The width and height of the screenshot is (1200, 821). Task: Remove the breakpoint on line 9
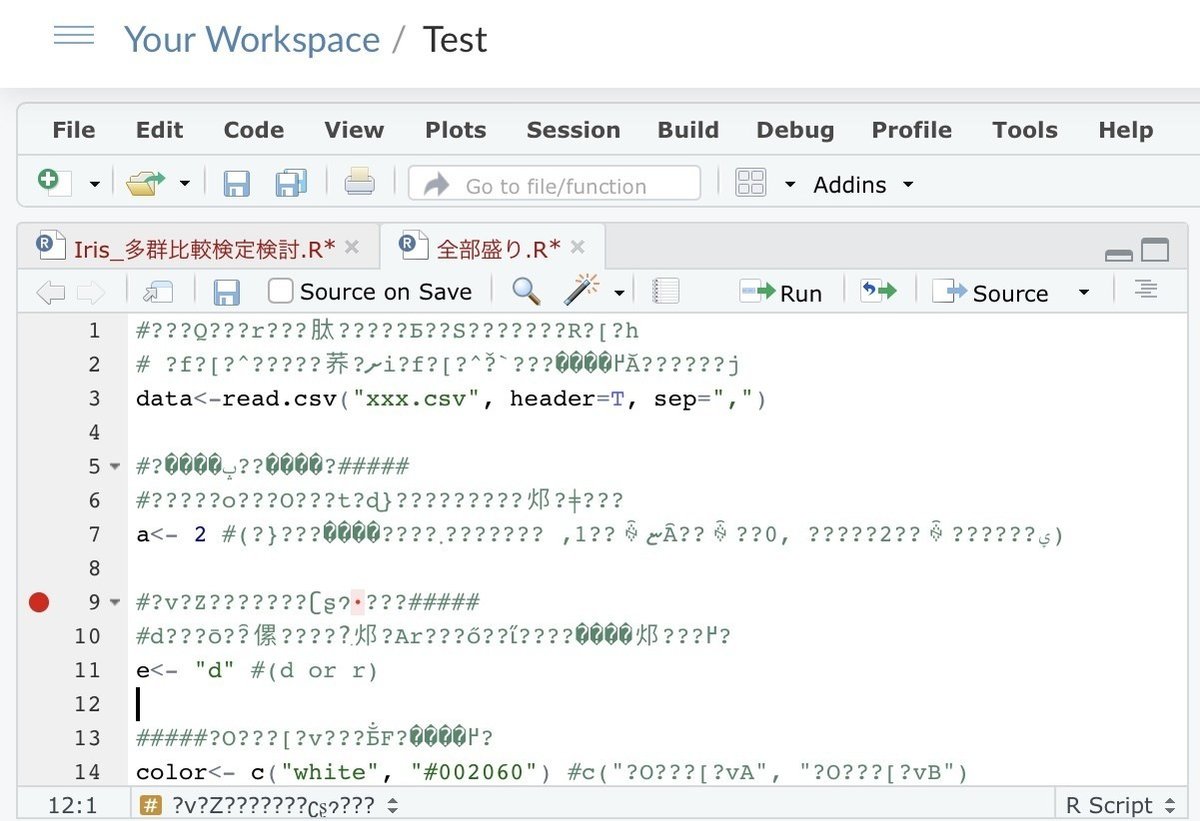(38, 602)
